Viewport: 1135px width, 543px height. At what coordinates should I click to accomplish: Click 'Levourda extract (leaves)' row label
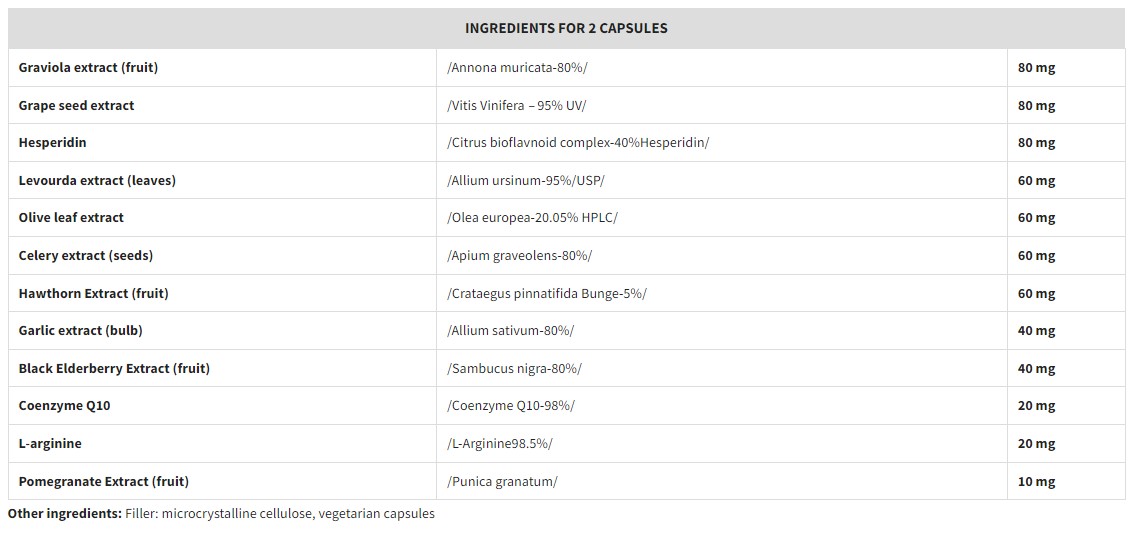point(97,181)
